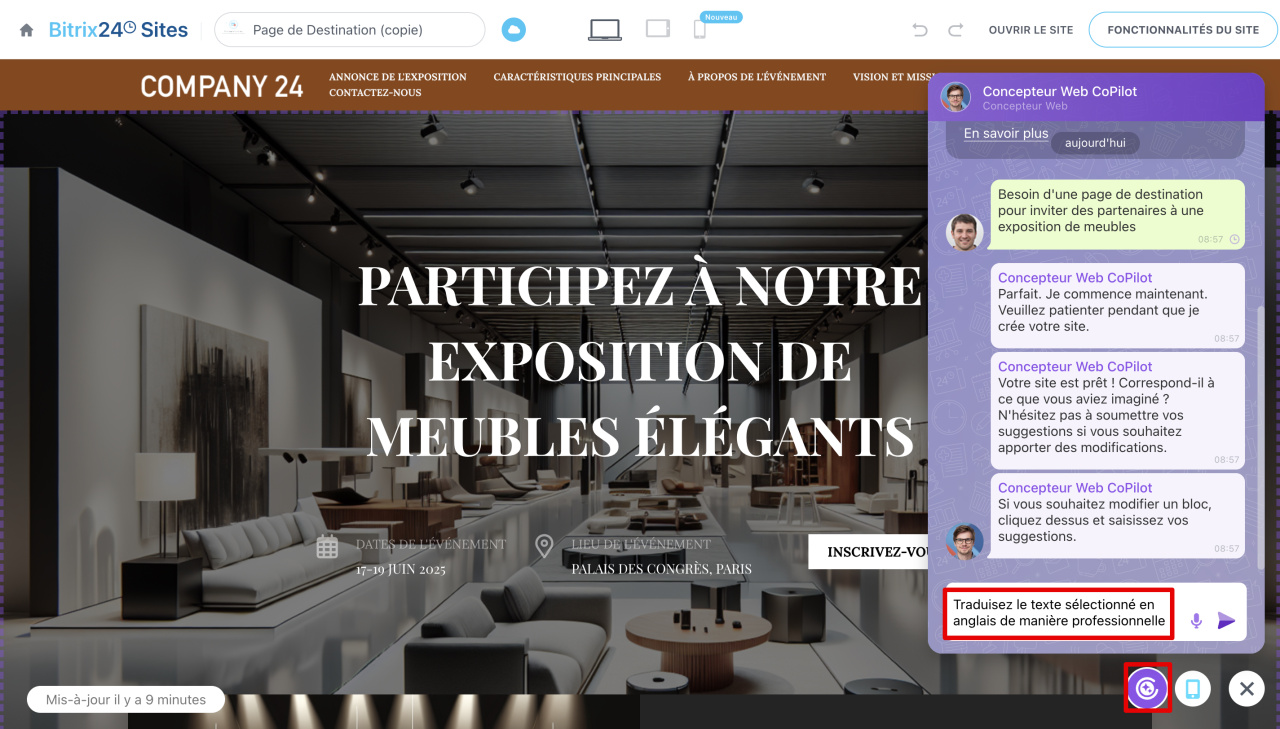Click the blue cloud publish status icon
1280x729 pixels.
point(513,30)
